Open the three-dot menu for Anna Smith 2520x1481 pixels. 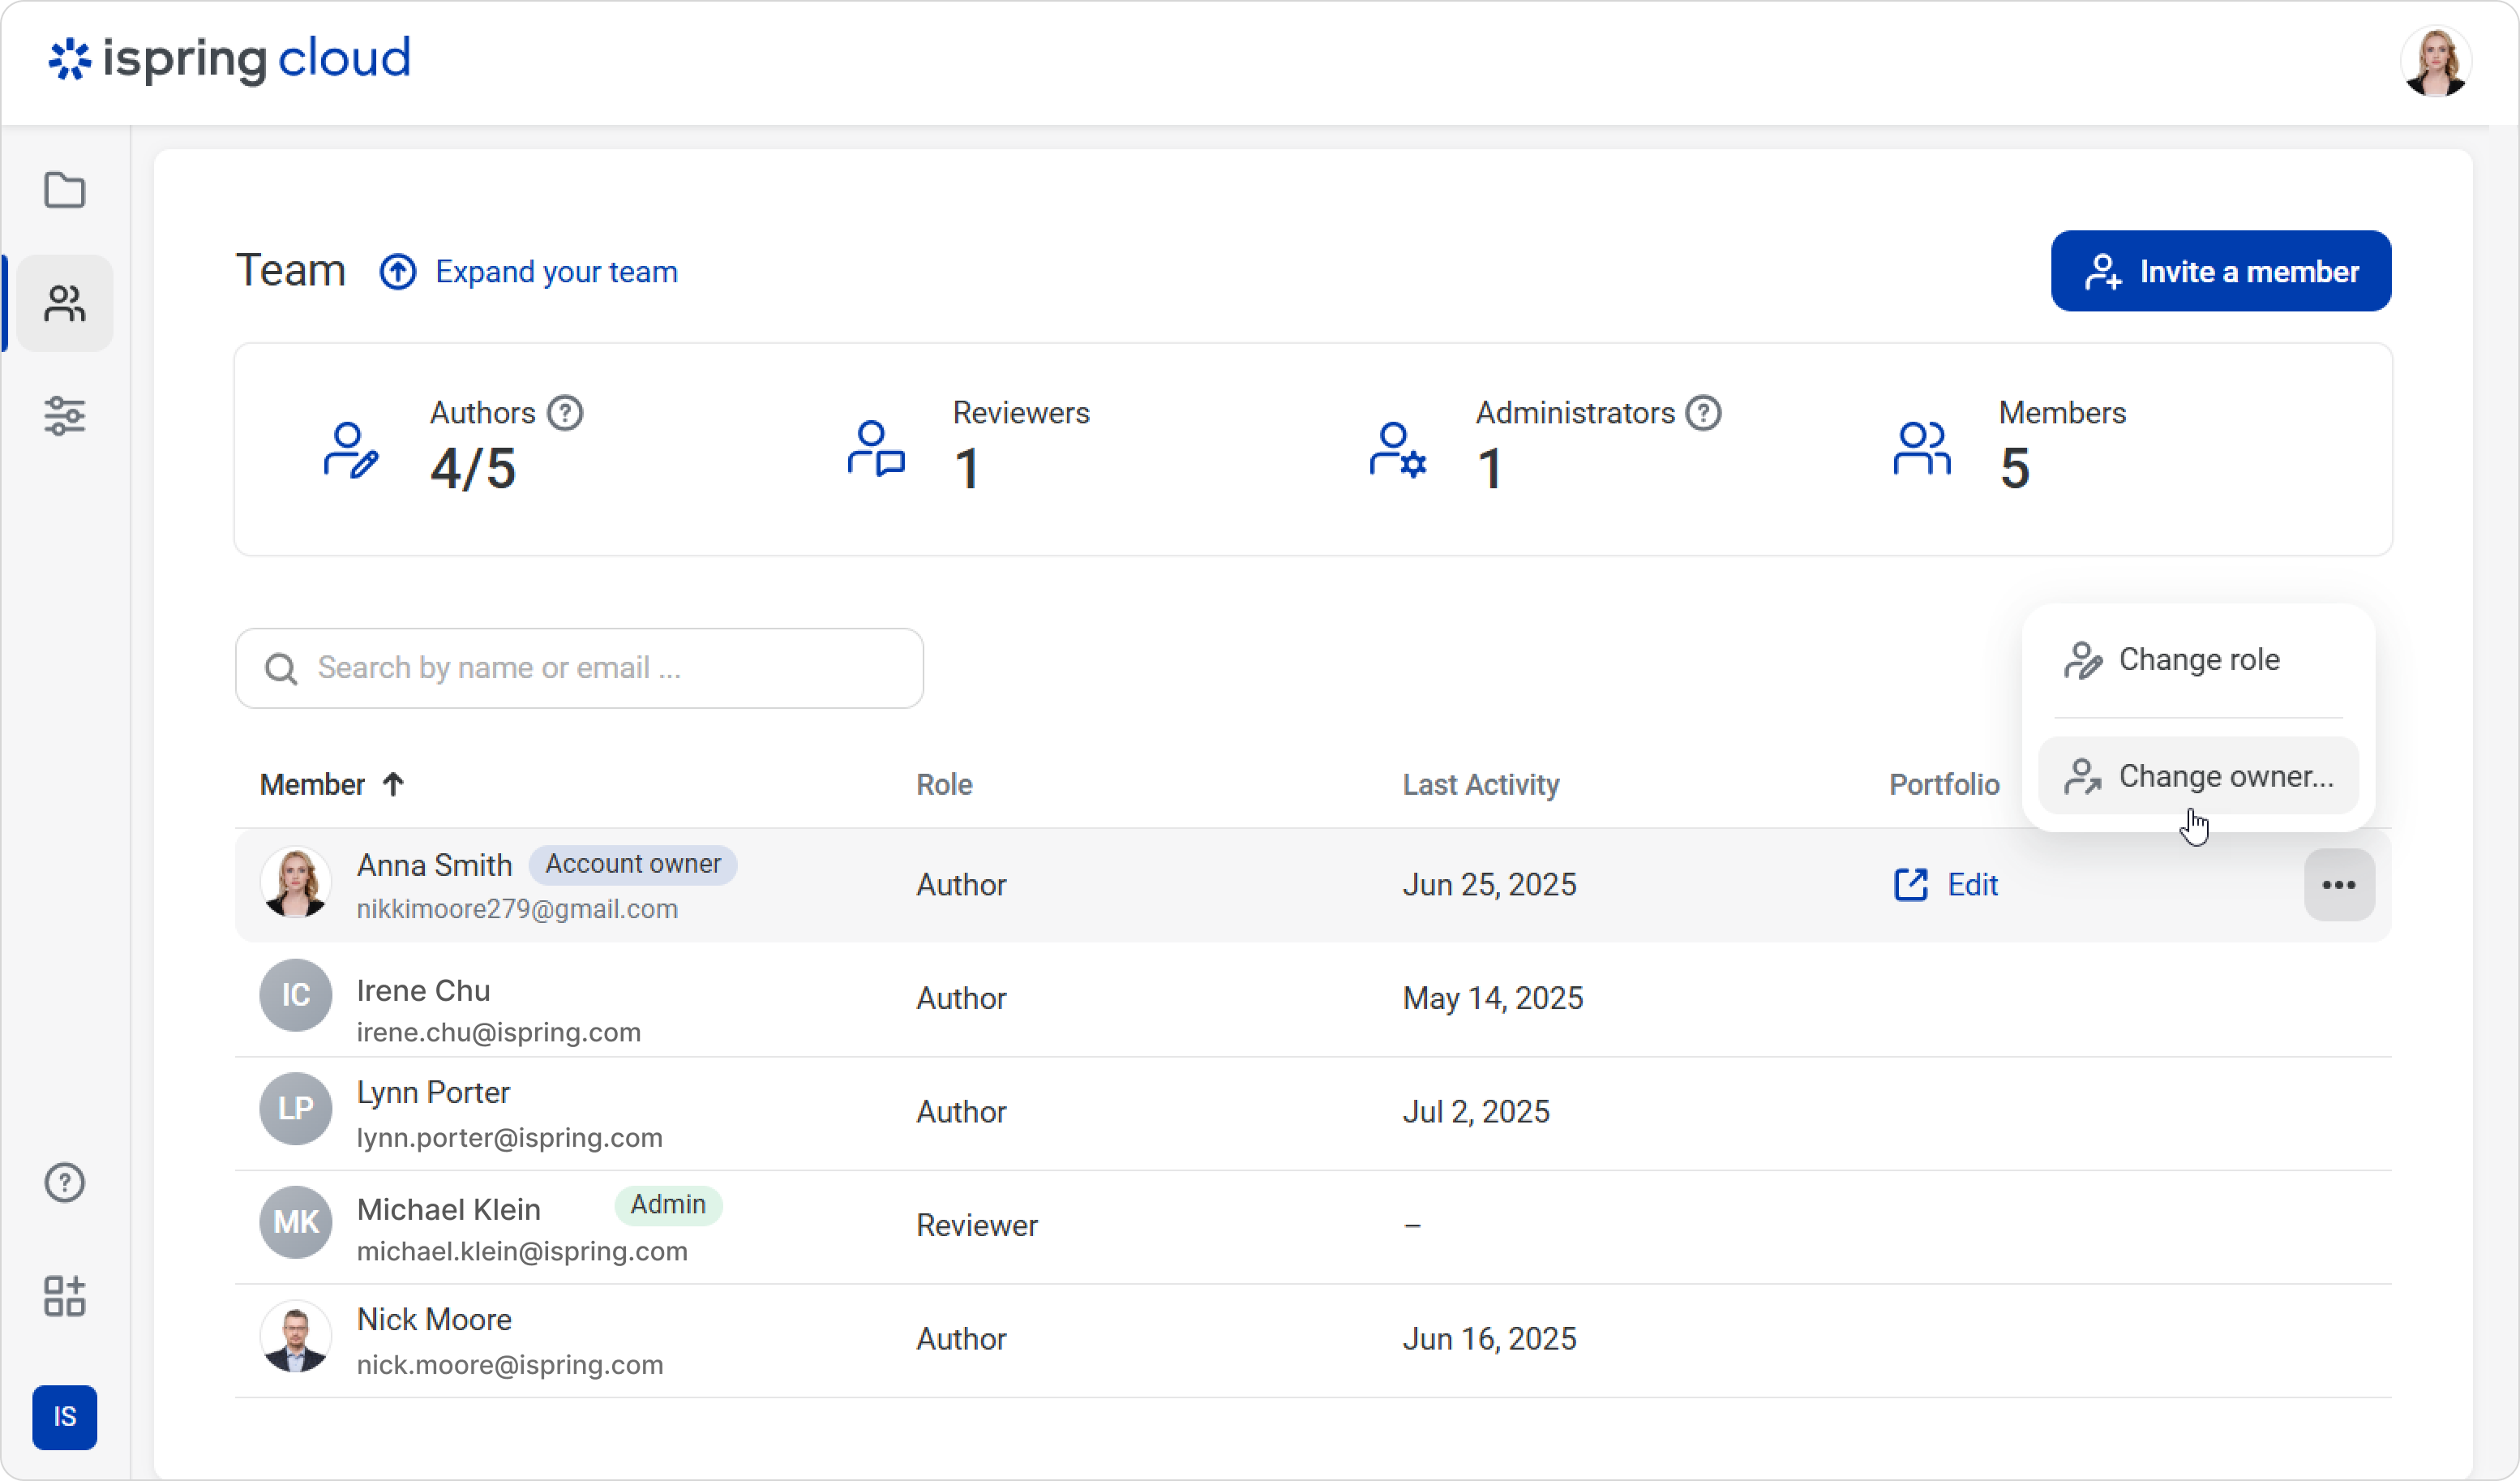[x=2338, y=885]
